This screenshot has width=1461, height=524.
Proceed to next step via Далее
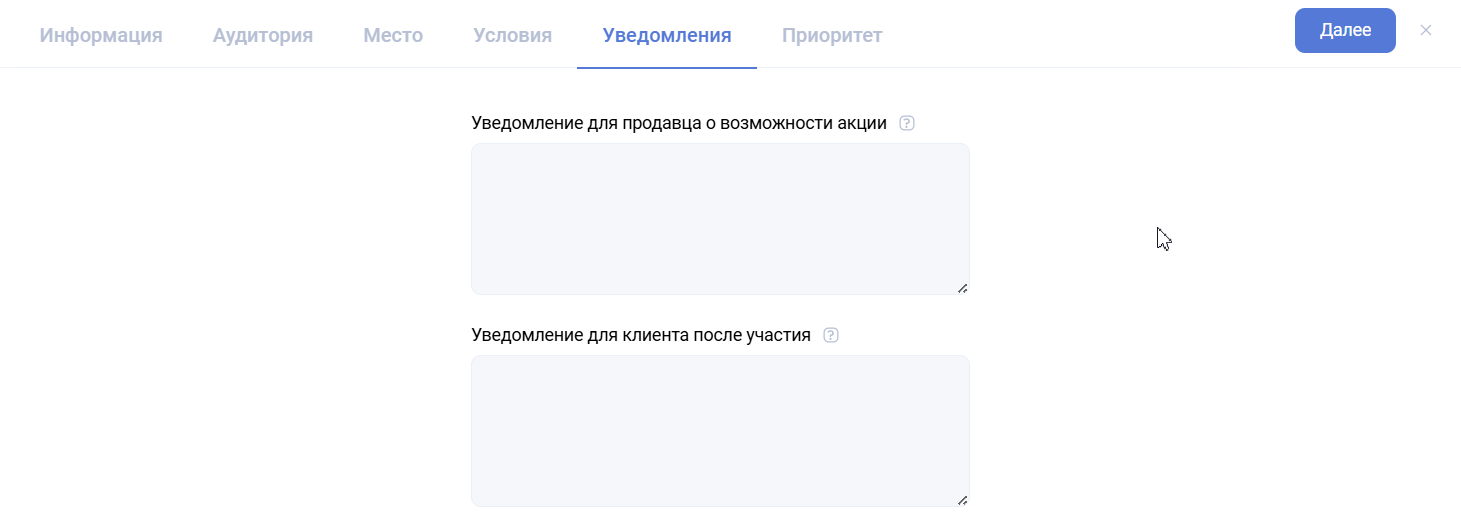[x=1345, y=30]
